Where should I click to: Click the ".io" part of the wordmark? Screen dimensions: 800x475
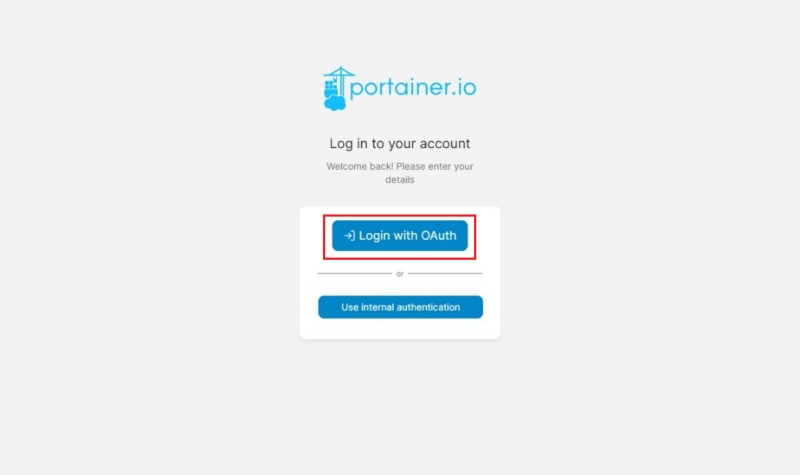pos(464,87)
